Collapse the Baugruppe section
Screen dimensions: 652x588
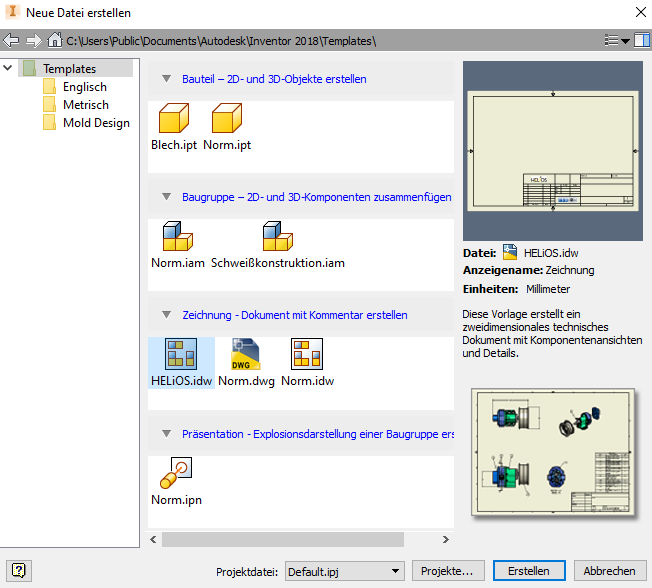165,197
